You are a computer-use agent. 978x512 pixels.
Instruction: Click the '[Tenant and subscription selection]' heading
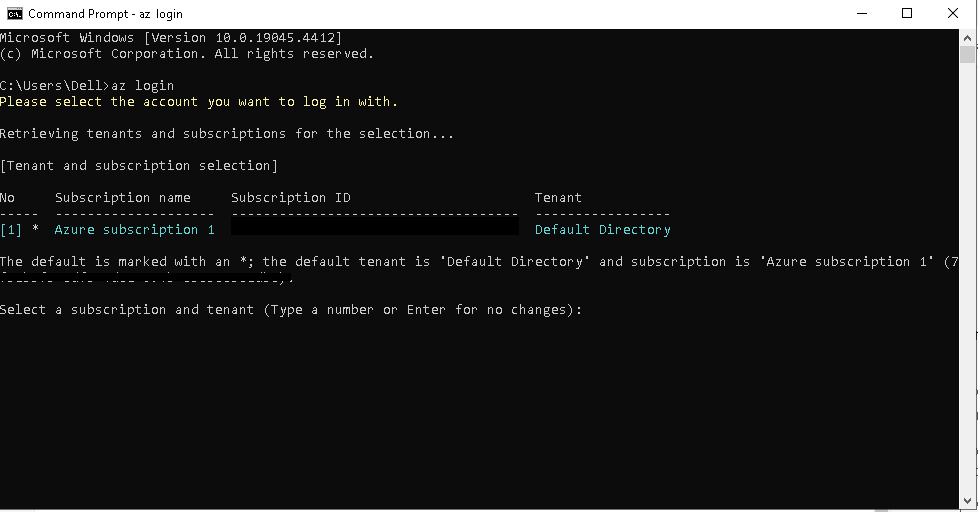pyautogui.click(x=138, y=166)
